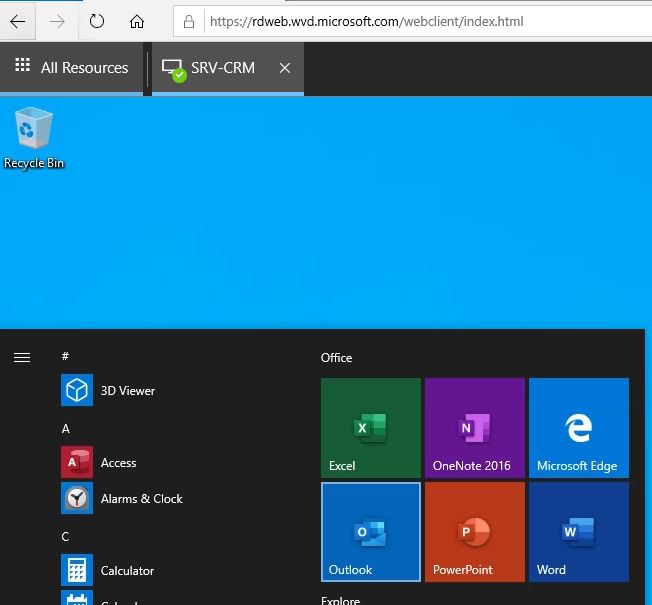Screen dimensions: 652x605
Task: Click the C letter group header
Action: pos(65,537)
